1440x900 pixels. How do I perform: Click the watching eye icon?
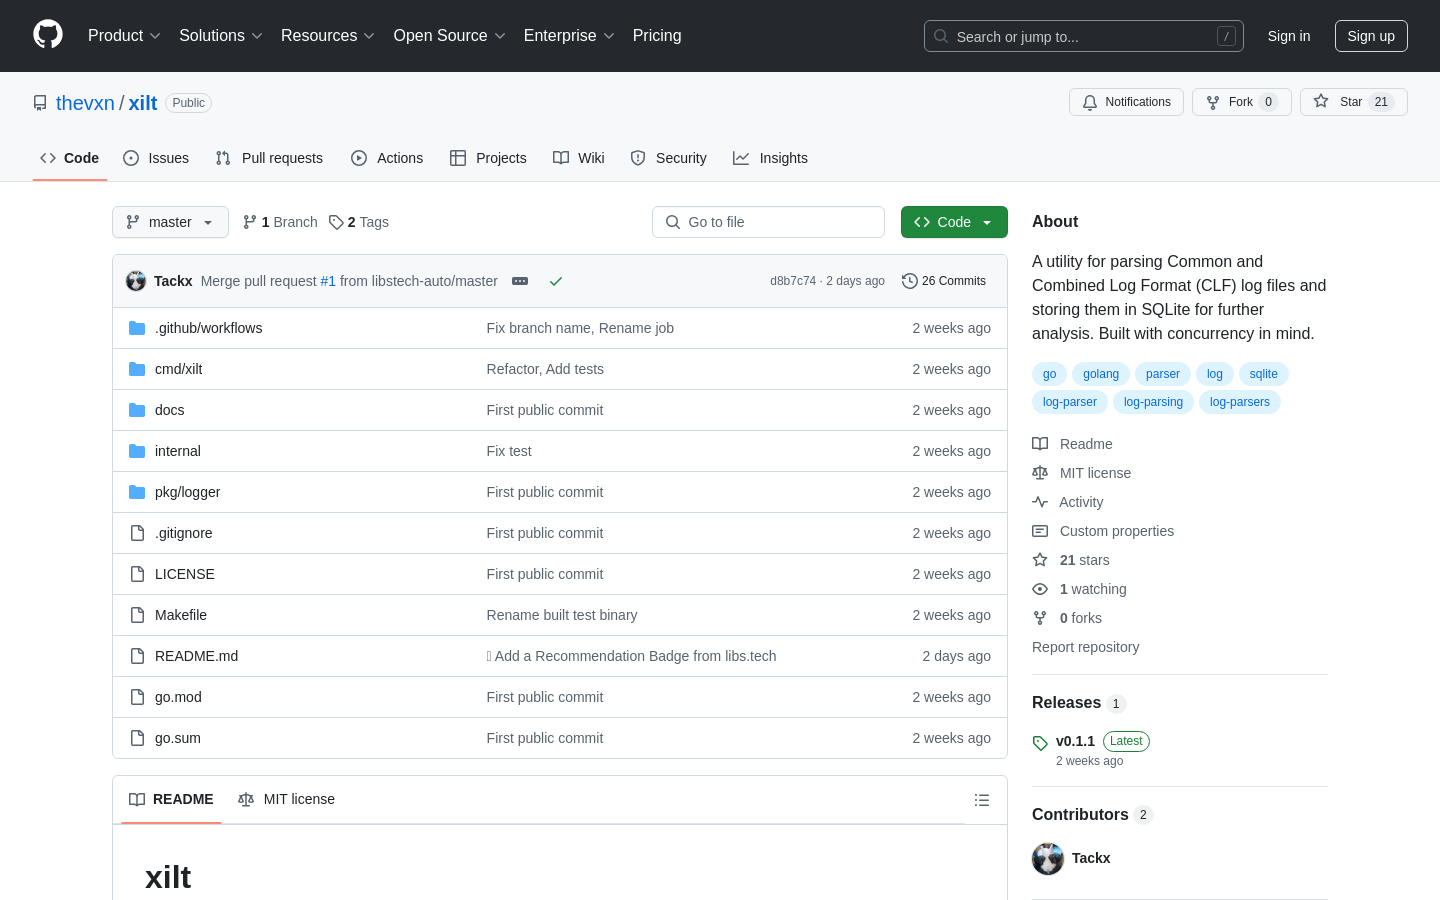[1040, 589]
